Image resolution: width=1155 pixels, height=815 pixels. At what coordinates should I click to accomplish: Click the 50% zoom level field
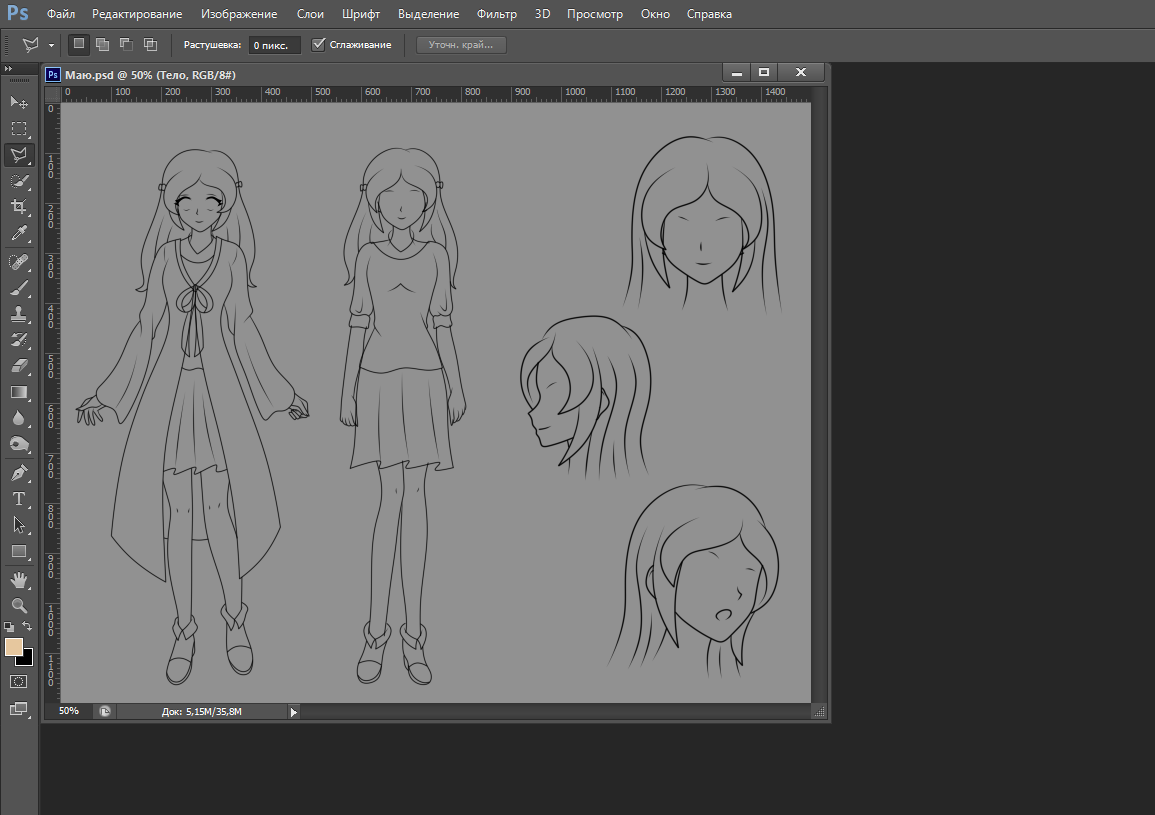tap(69, 712)
